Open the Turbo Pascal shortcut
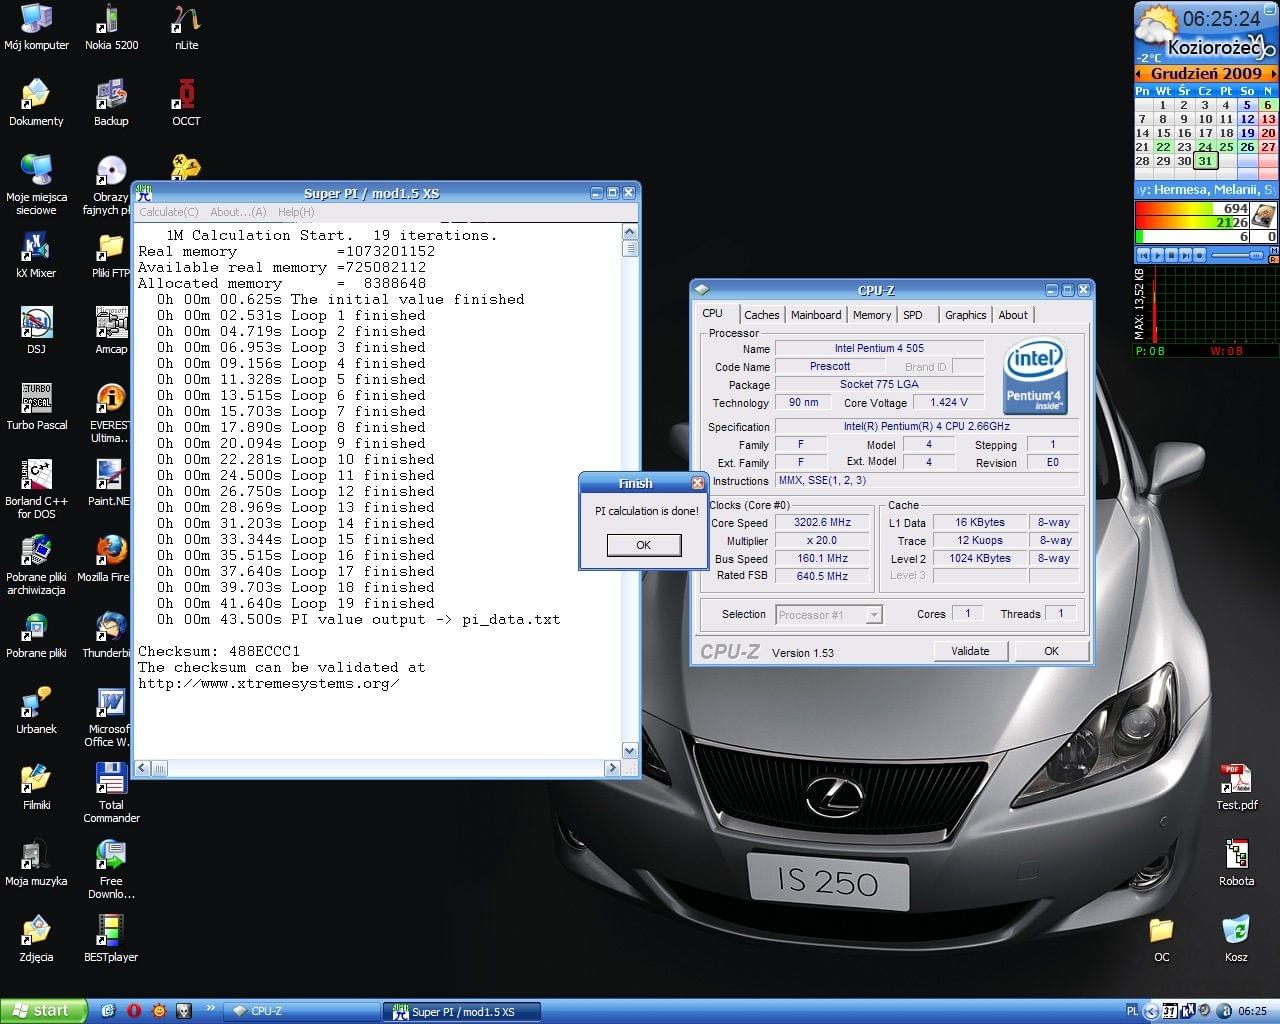 pos(36,408)
